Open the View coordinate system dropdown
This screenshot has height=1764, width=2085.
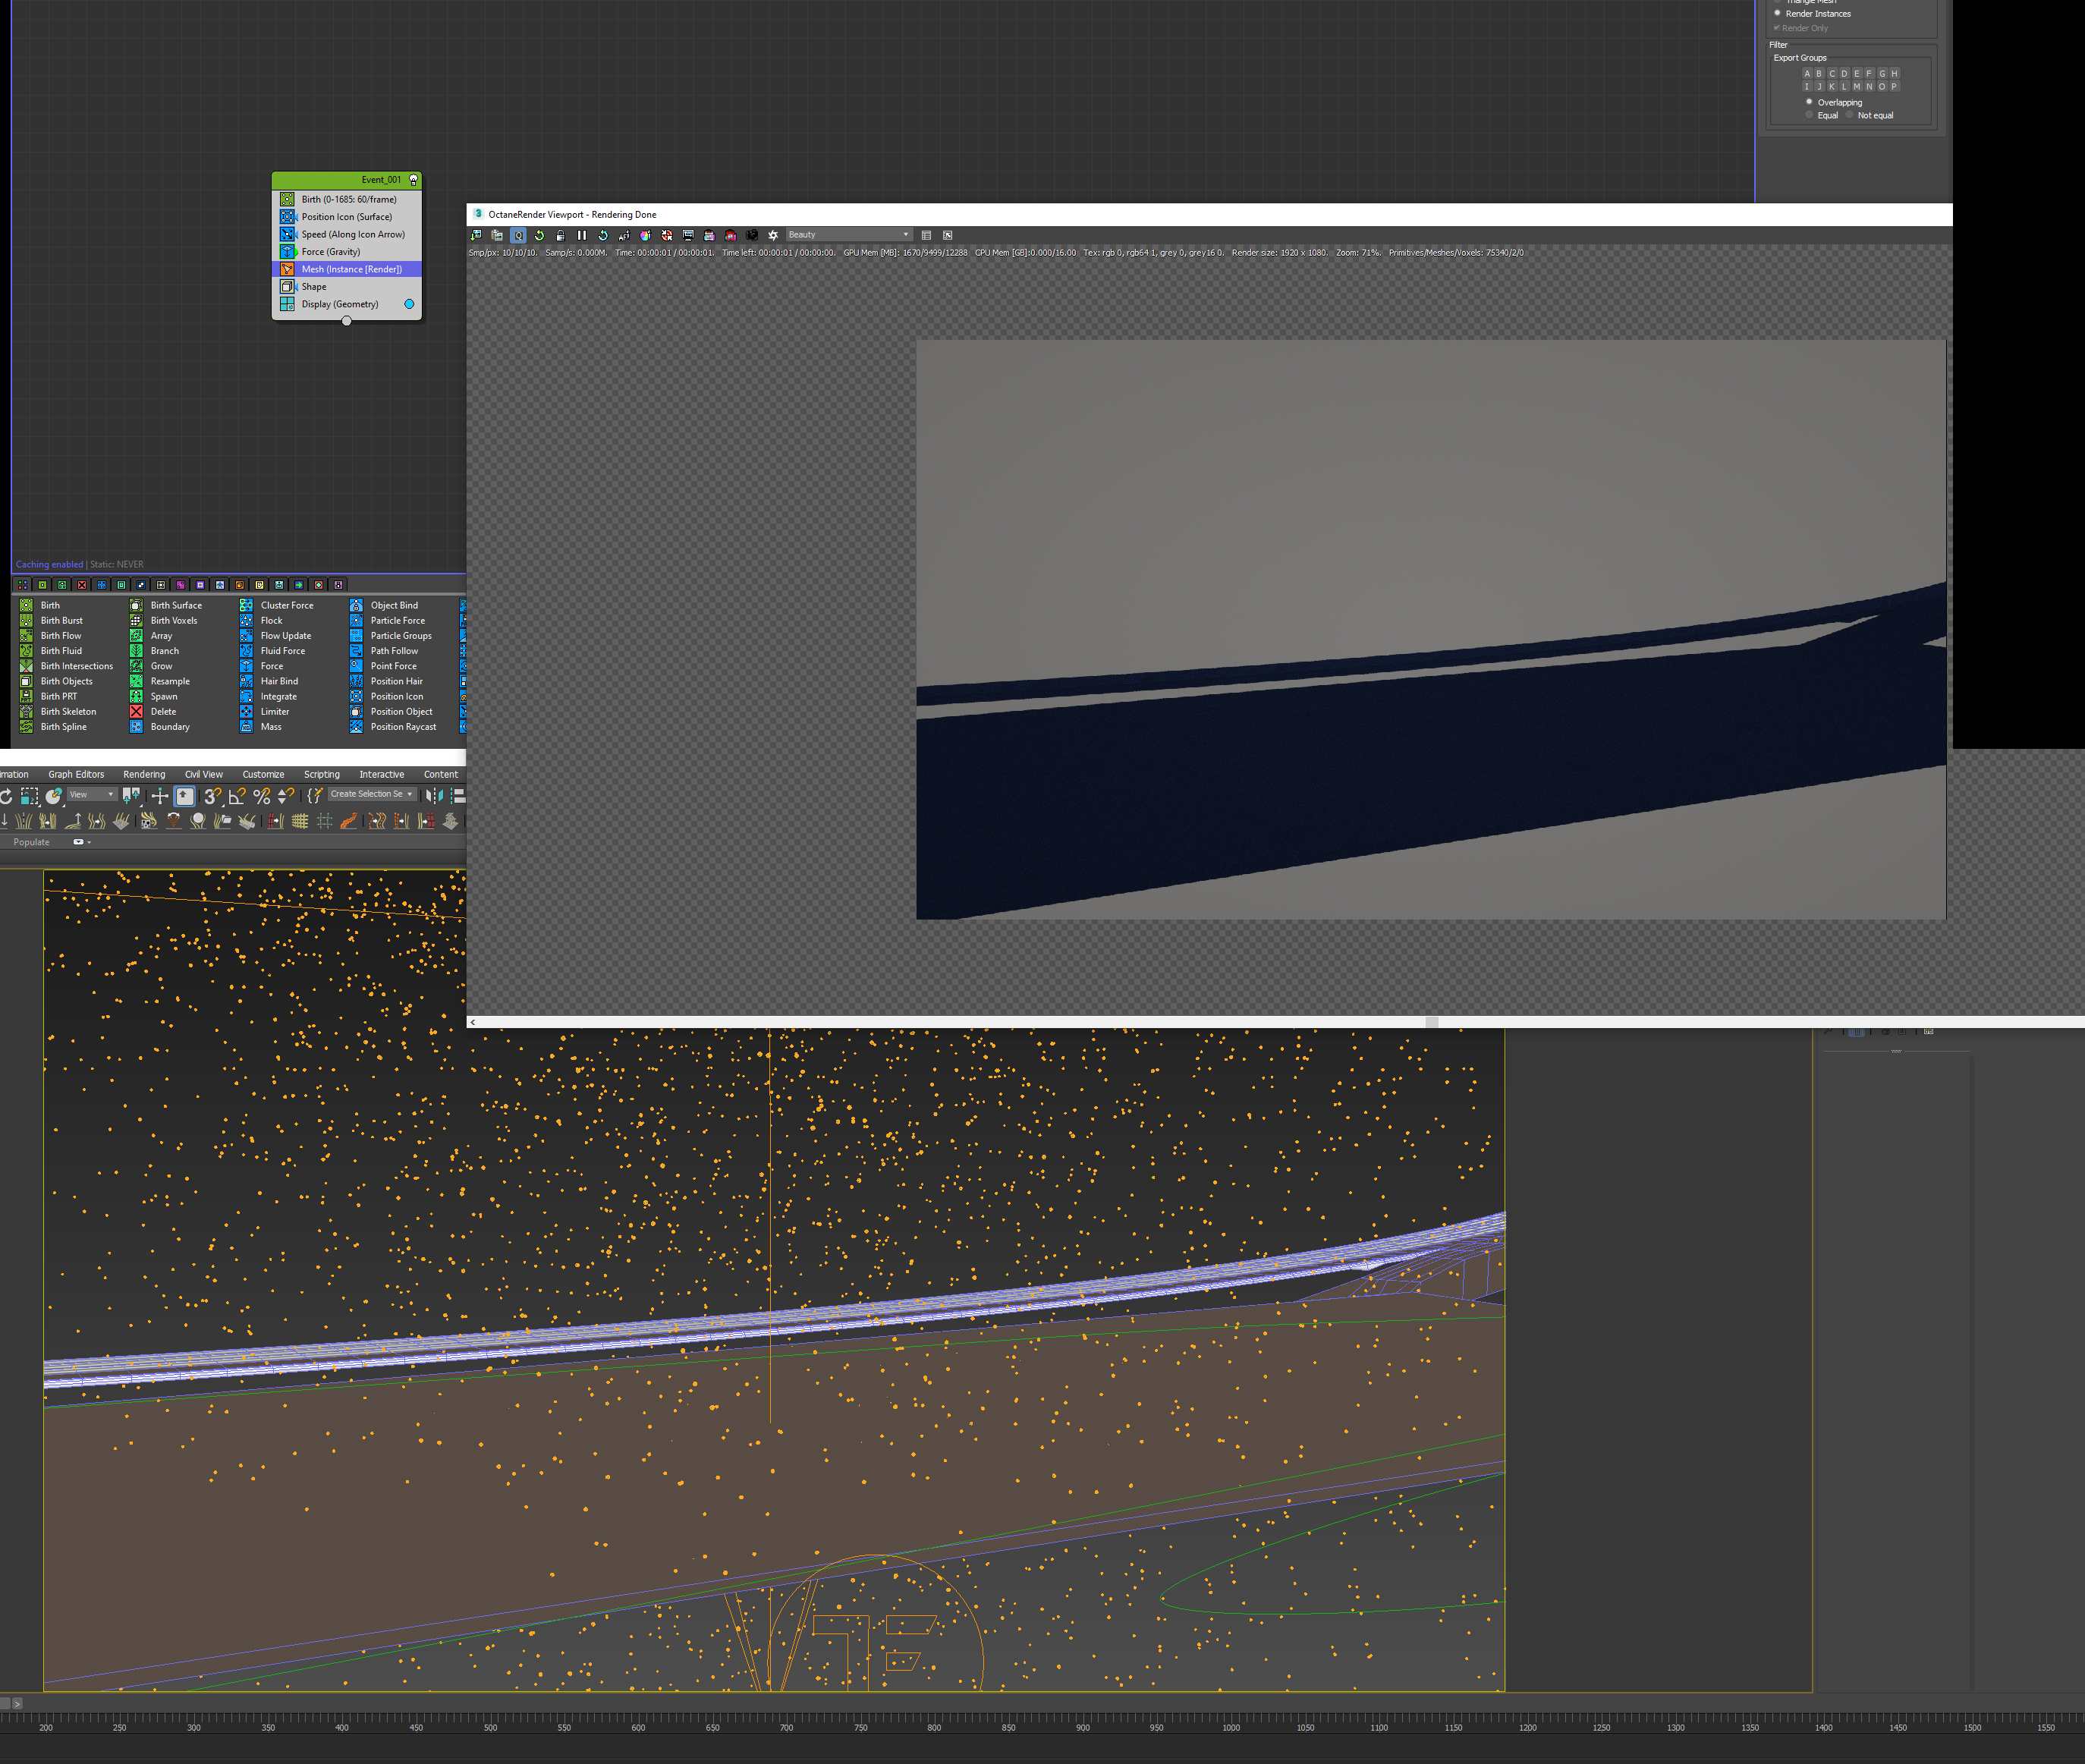91,795
